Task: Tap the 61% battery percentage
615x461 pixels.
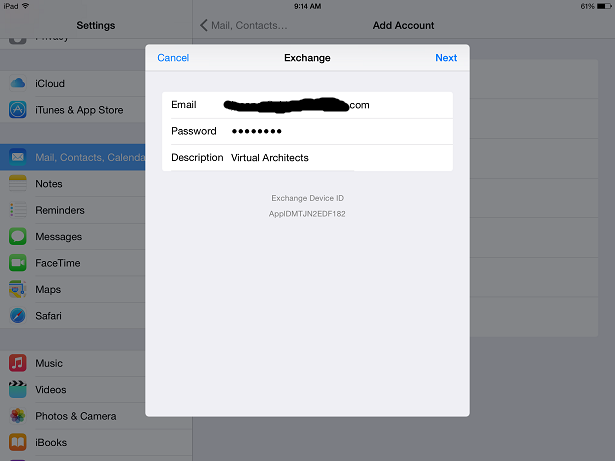Action: 588,6
